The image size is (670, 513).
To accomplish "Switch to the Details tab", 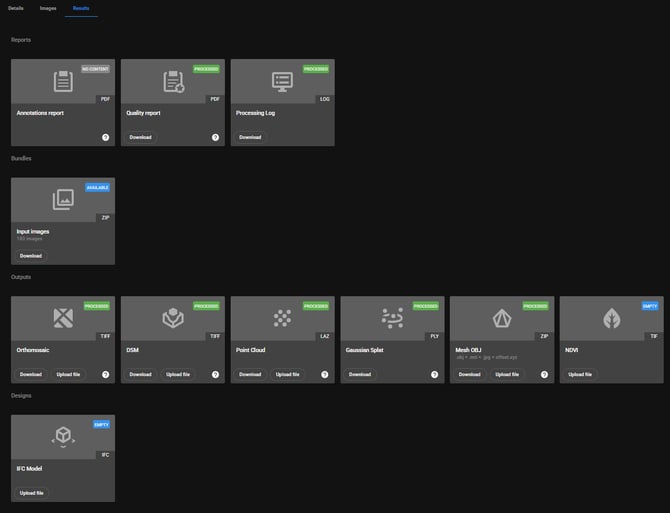I will [x=16, y=8].
